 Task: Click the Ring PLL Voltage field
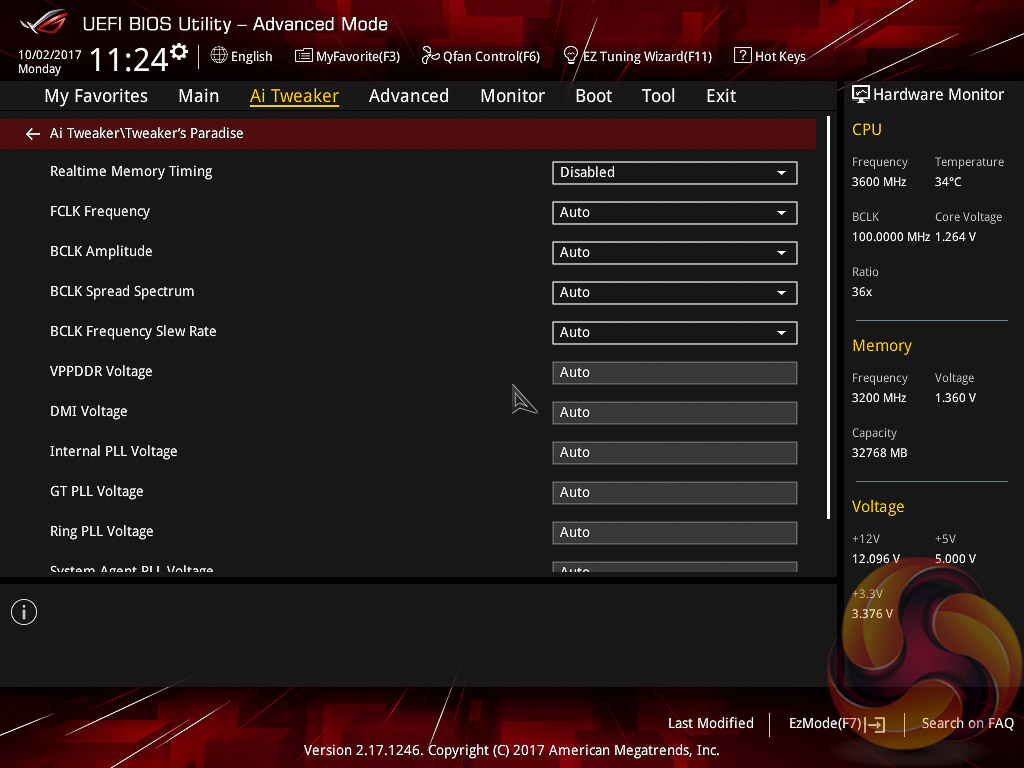pyautogui.click(x=675, y=532)
